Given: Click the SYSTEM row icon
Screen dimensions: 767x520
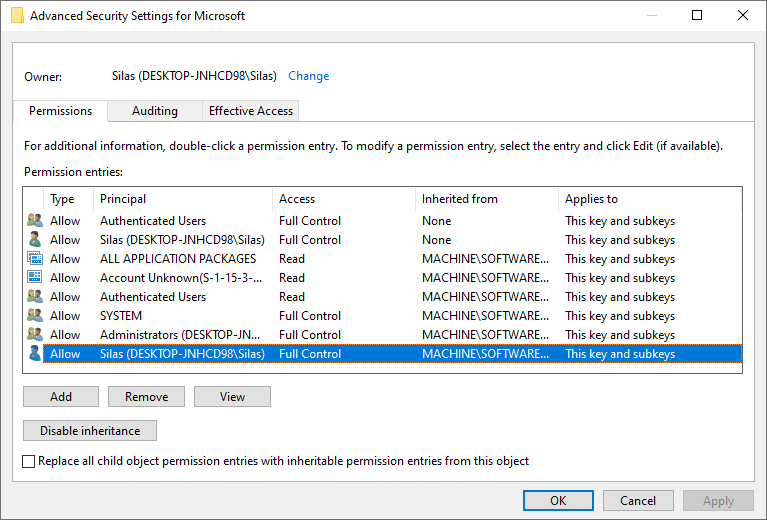Looking at the screenshot, I should (35, 316).
